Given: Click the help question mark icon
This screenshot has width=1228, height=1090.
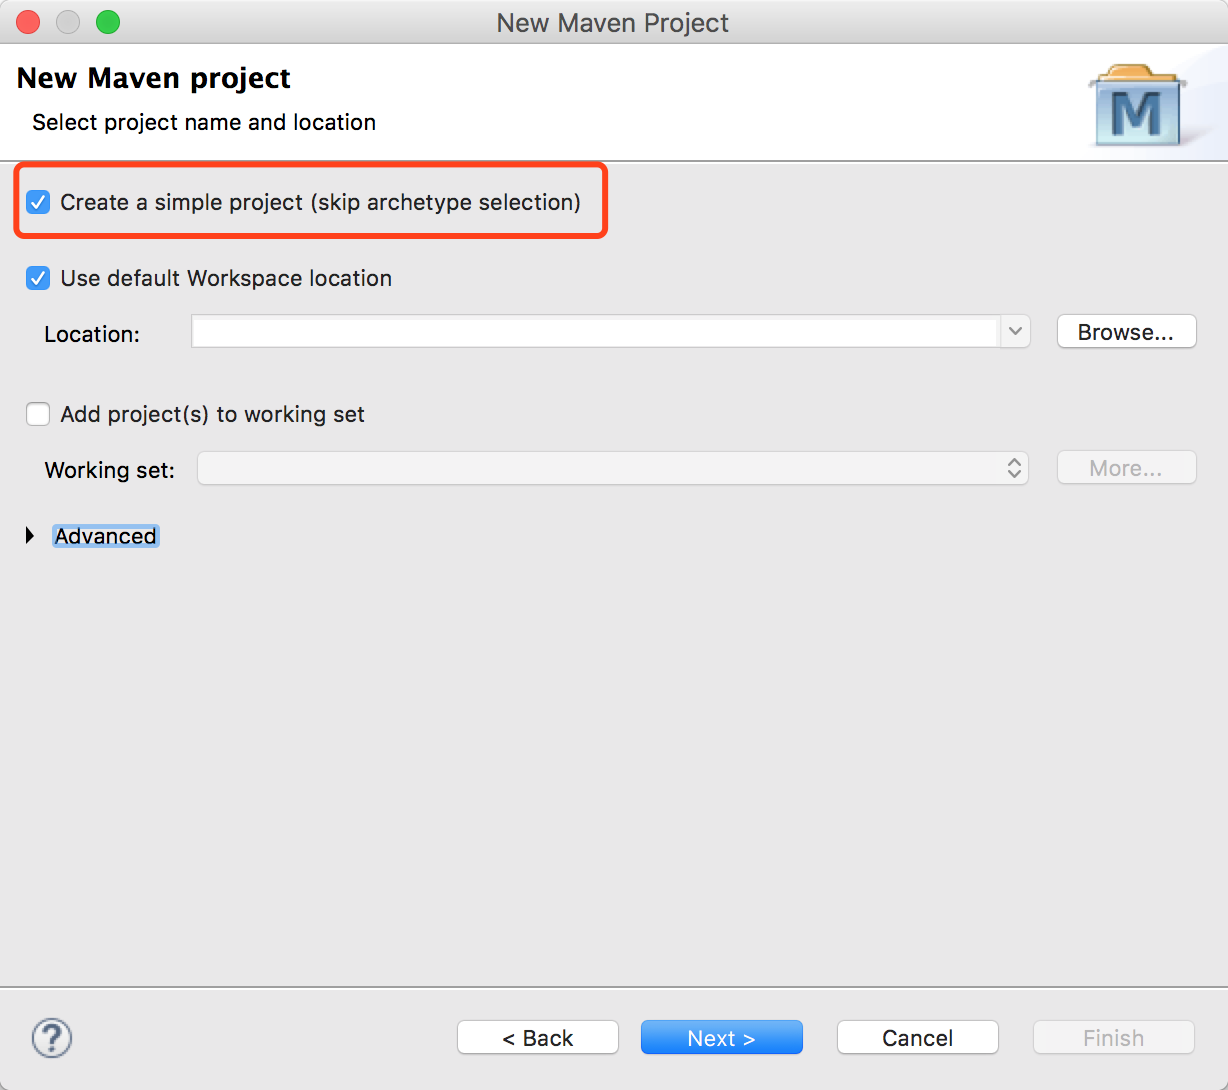Looking at the screenshot, I should point(51,1038).
